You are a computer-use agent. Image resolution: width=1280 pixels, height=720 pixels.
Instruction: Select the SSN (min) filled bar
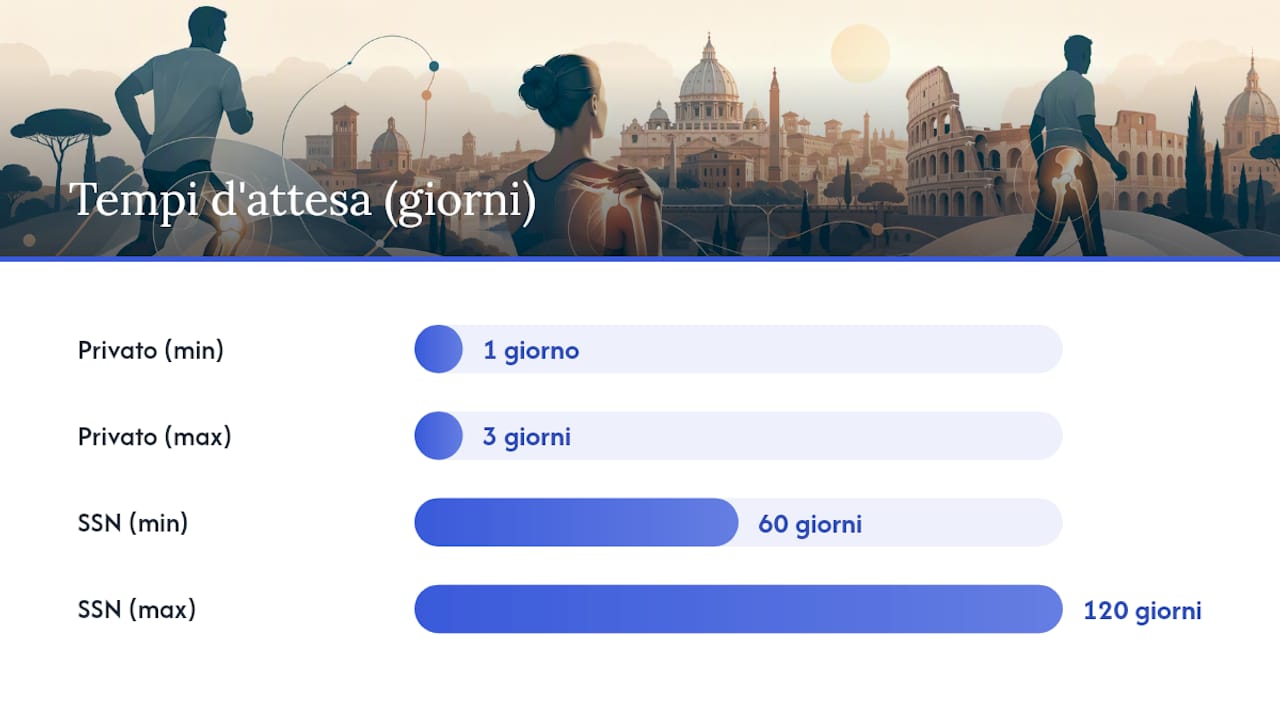point(576,522)
